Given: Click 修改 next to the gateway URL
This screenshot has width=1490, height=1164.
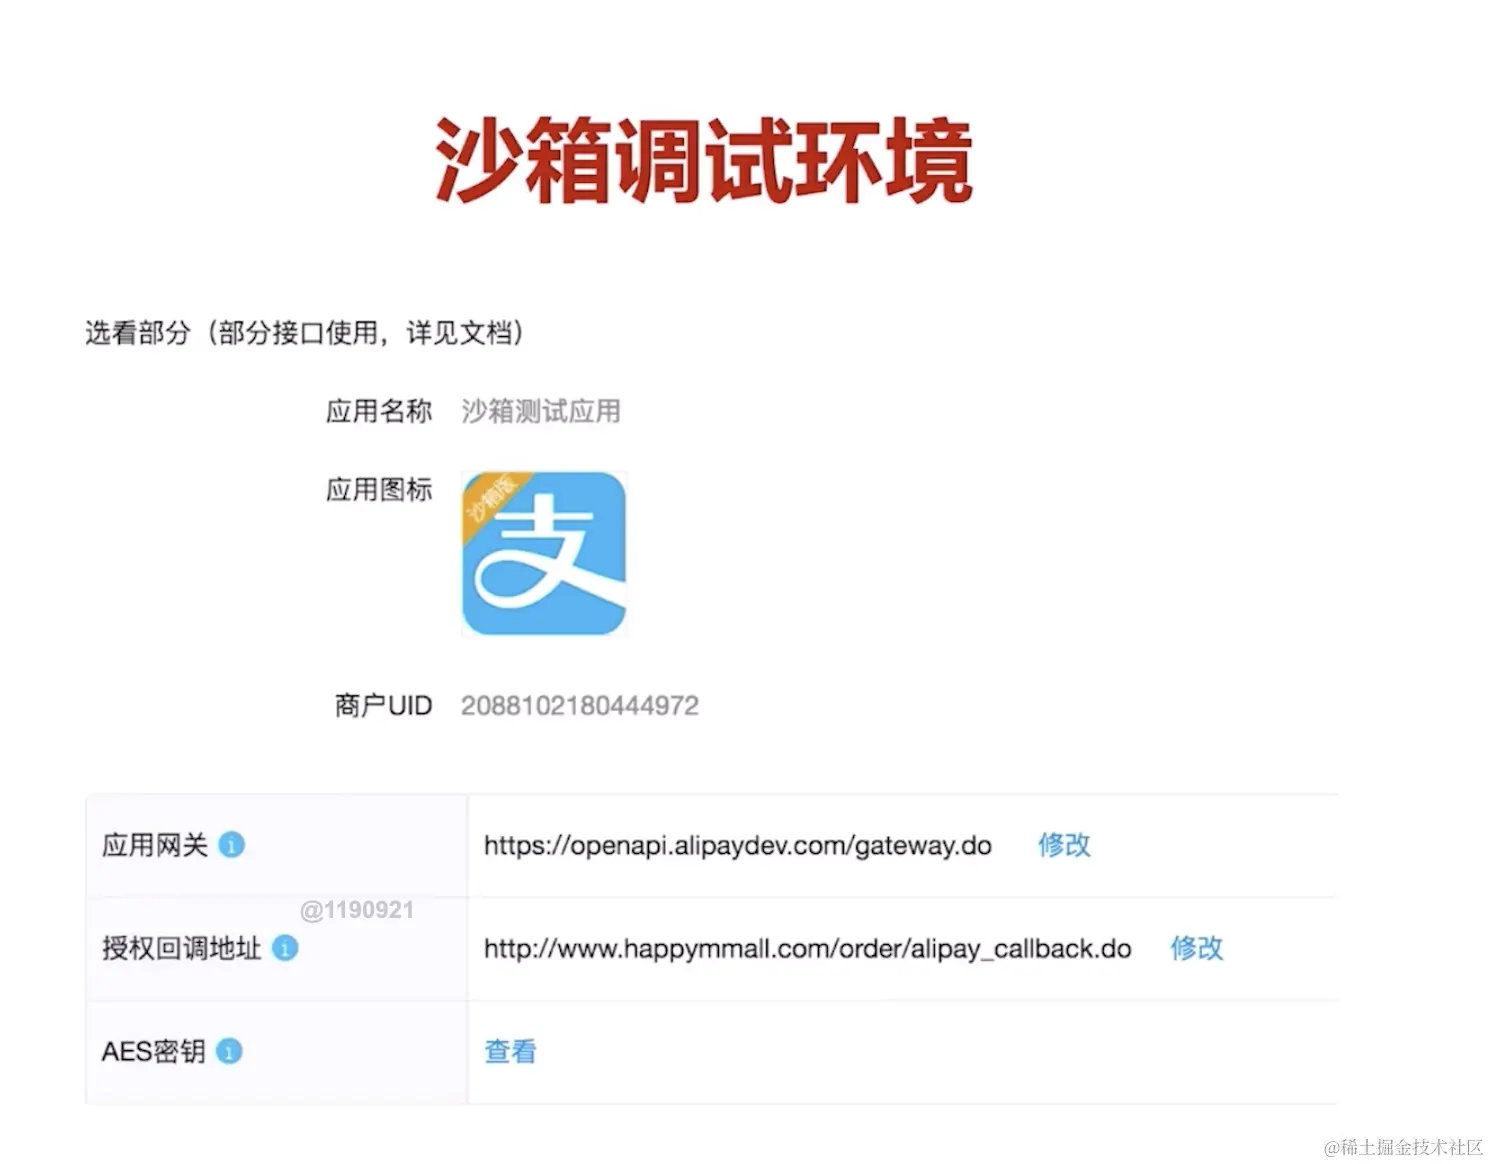Looking at the screenshot, I should pos(1064,845).
